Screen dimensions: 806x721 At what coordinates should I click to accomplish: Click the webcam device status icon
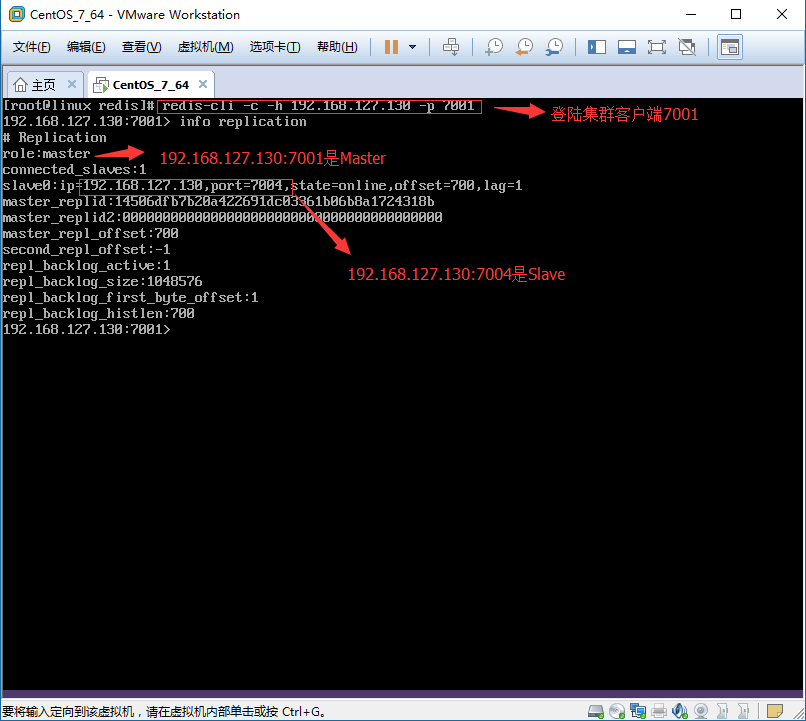[x=701, y=711]
